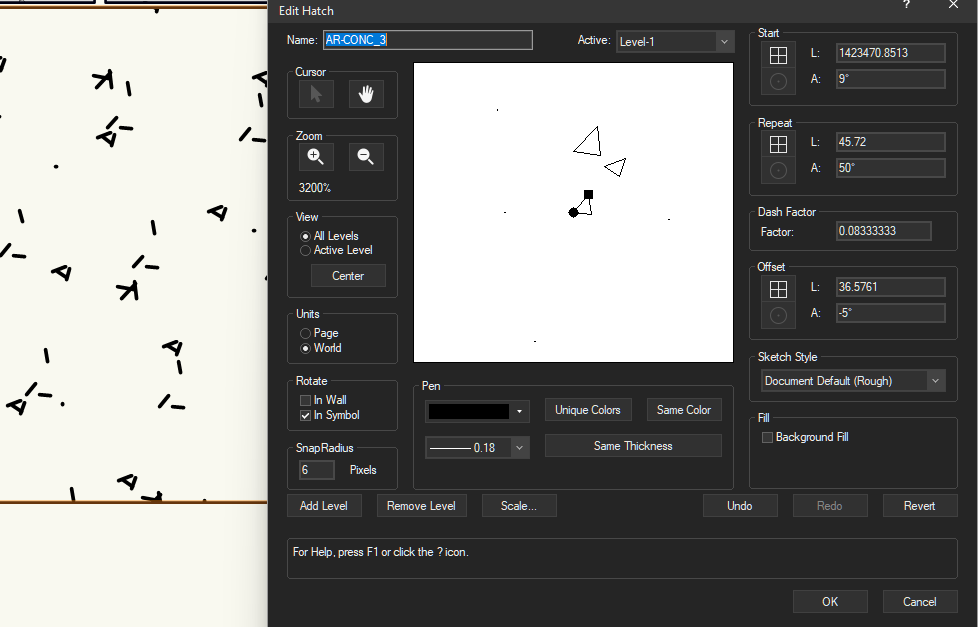Click the zoom in magnifier icon

tap(316, 157)
